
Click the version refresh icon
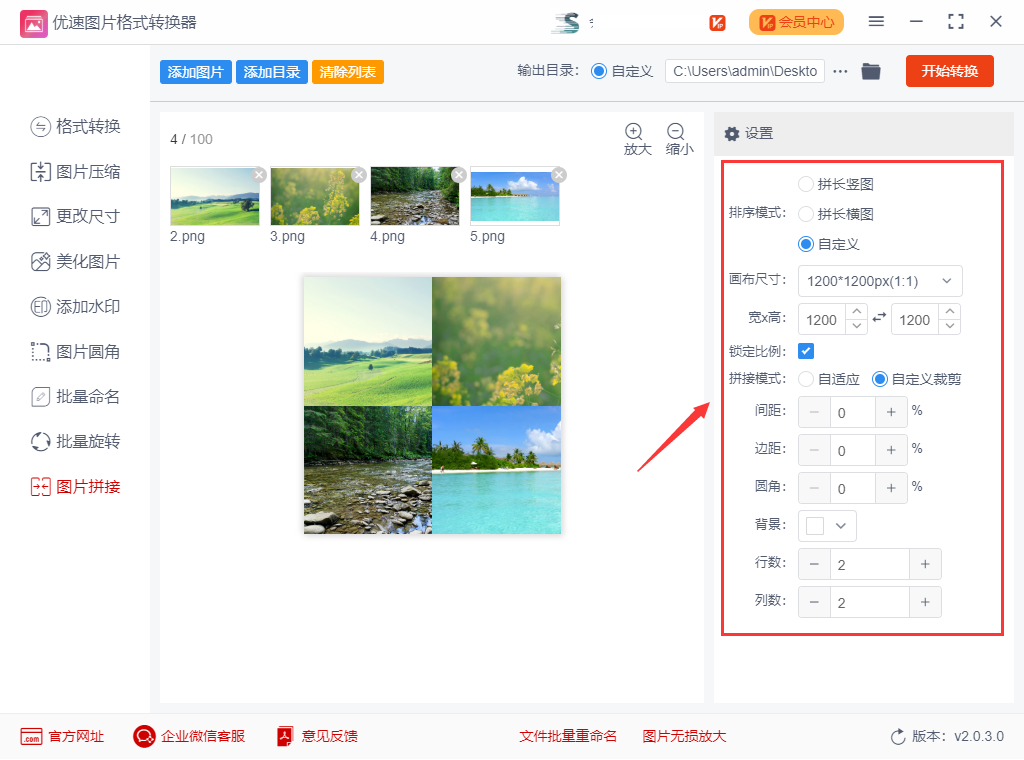tap(898, 736)
